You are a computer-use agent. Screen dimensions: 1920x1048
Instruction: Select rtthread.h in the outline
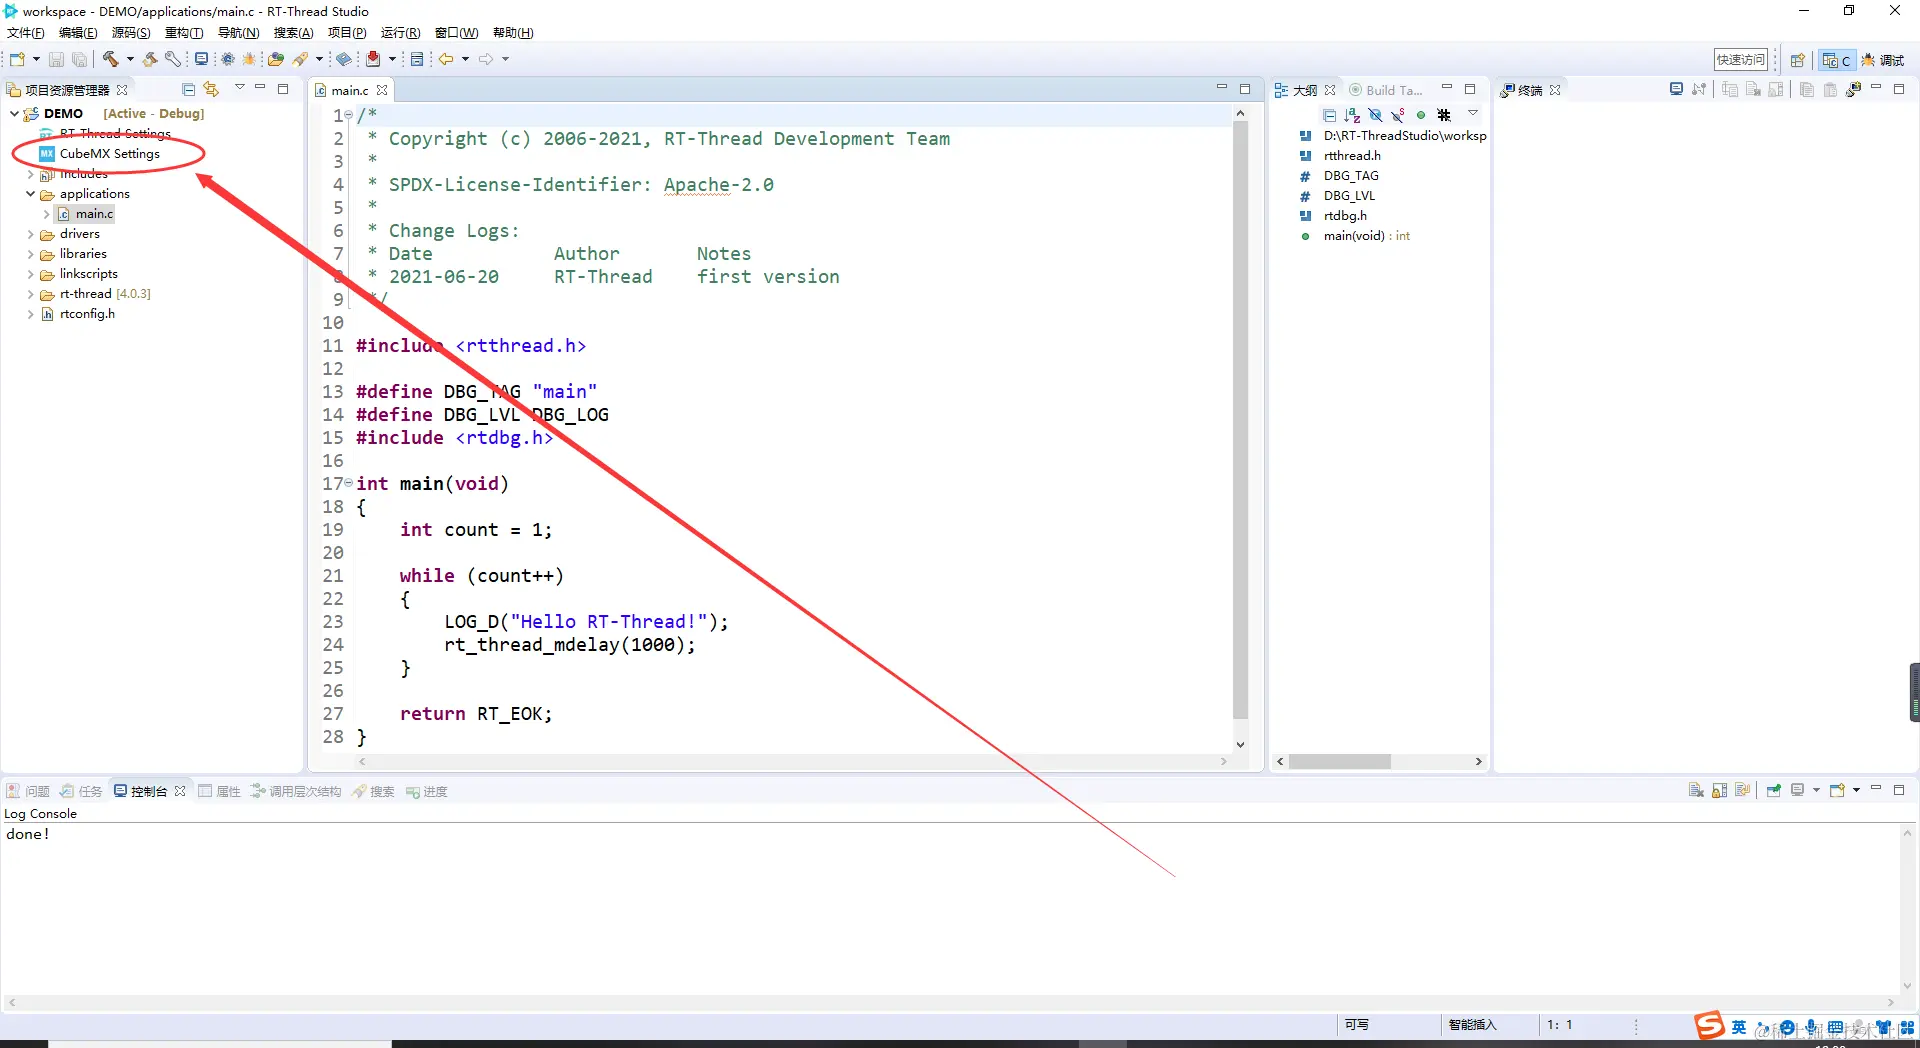[x=1352, y=156]
